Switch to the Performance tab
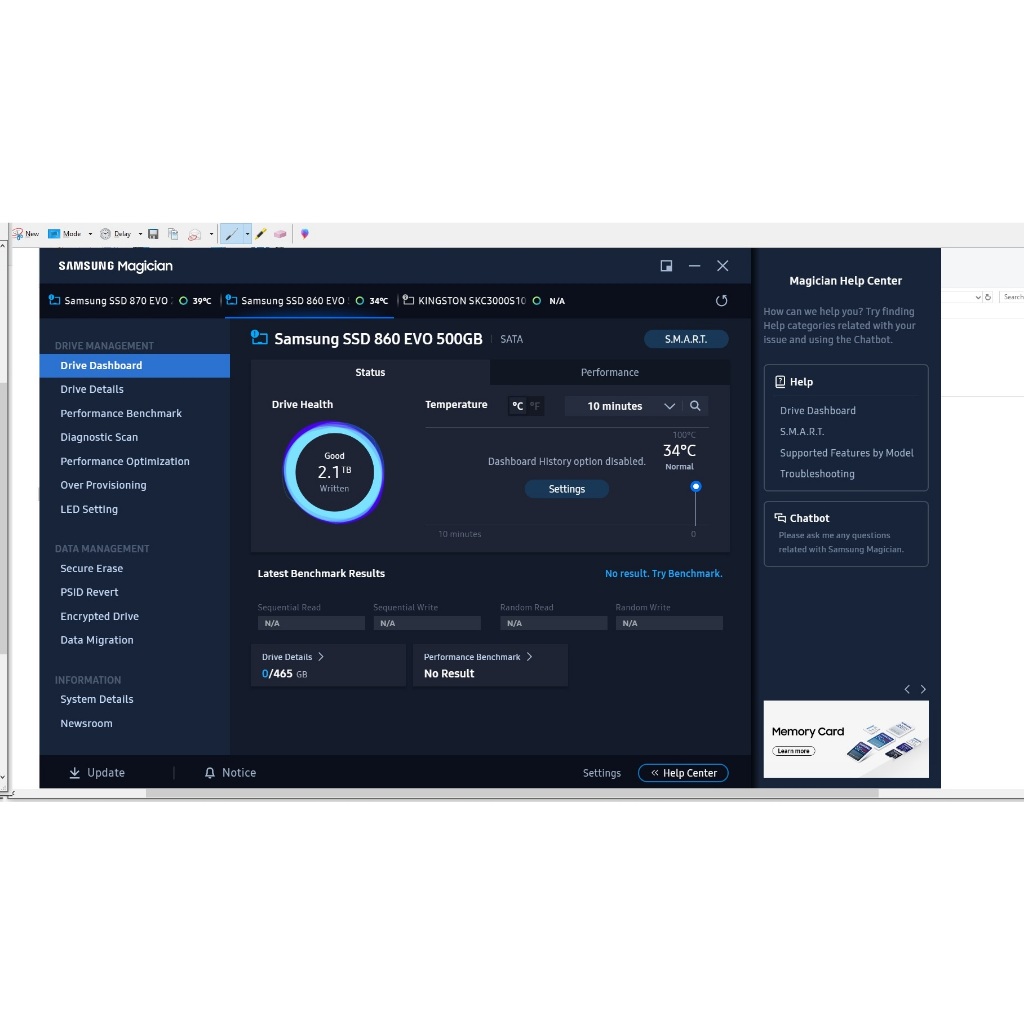 tap(609, 372)
